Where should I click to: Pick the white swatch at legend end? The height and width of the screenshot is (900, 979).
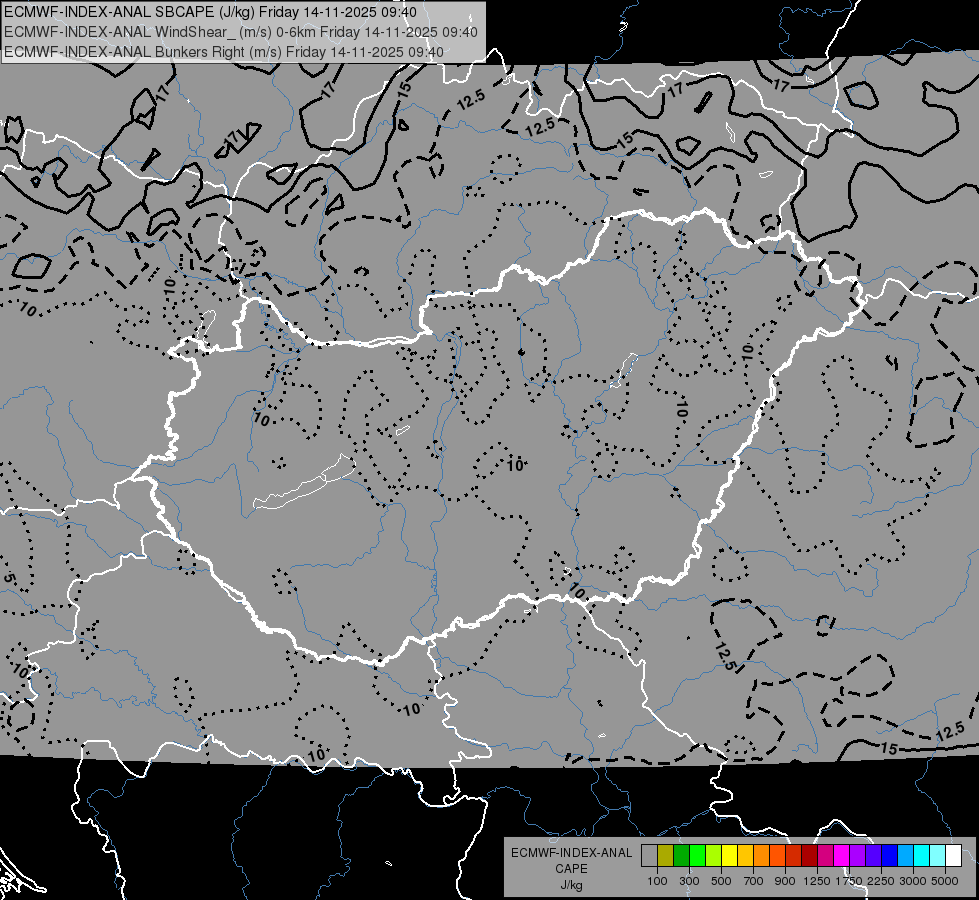click(x=954, y=855)
